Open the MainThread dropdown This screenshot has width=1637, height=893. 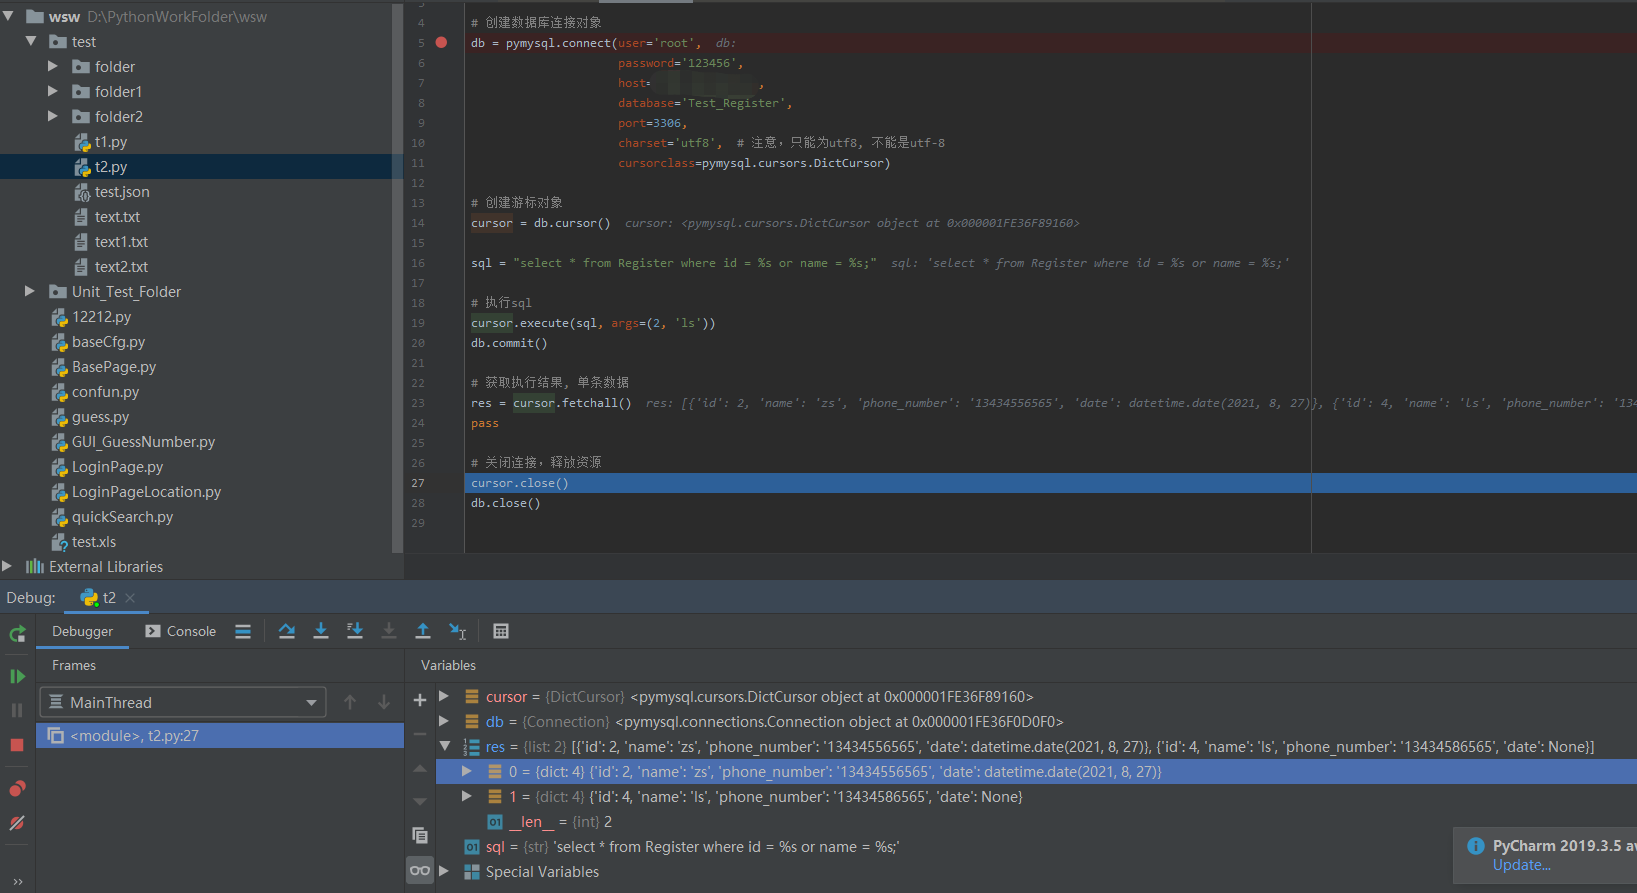183,702
